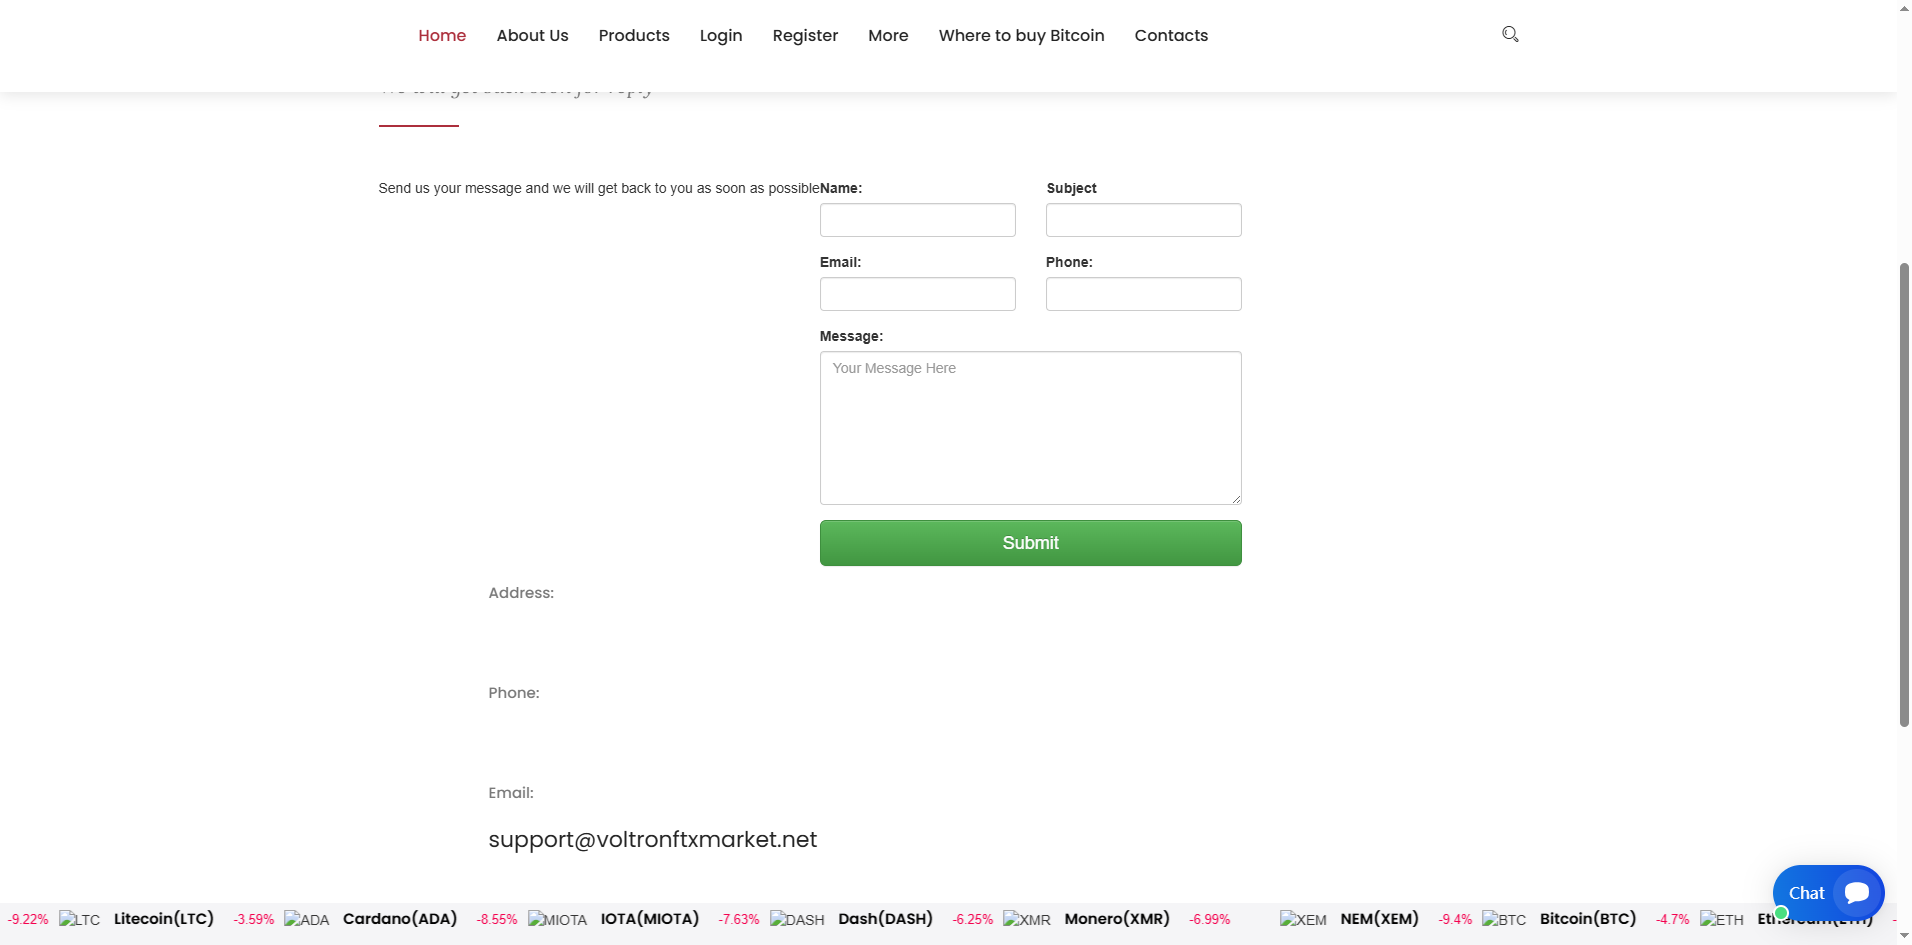1912x945 pixels.
Task: Open the Products menu item
Action: 634,36
